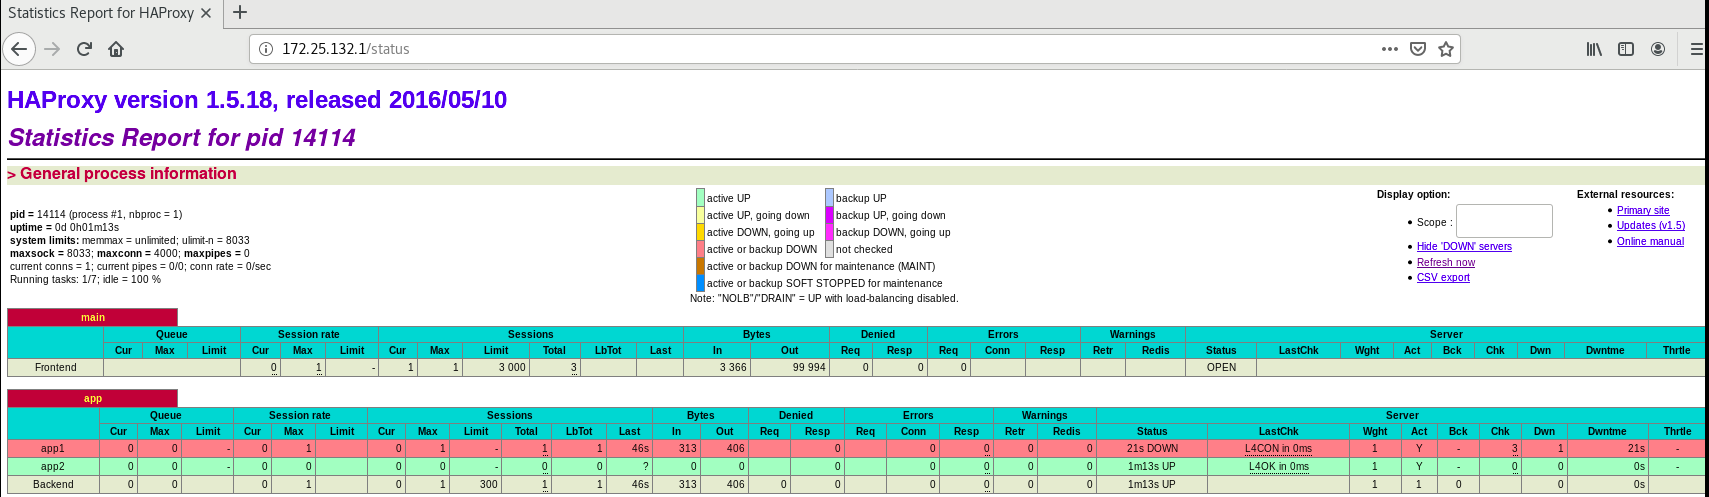The image size is (1709, 497).
Task: Click 'General process information' heading
Action: click(128, 174)
